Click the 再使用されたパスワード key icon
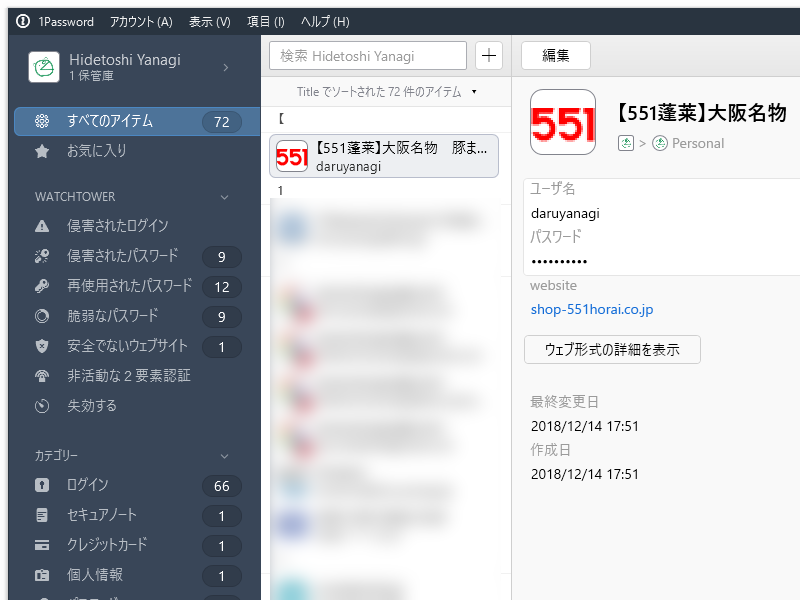The image size is (800, 600). pos(42,286)
